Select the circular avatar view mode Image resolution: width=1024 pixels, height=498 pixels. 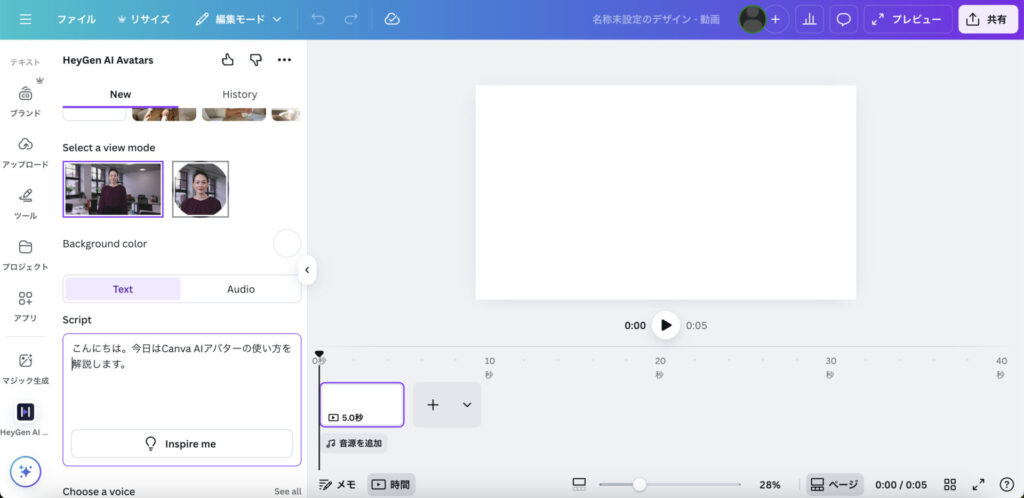click(200, 189)
